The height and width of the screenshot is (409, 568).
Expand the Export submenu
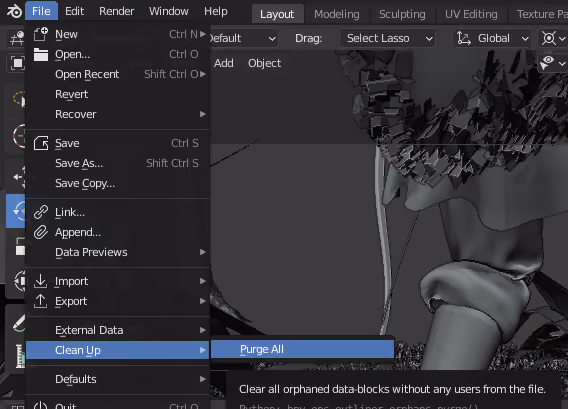pos(118,301)
